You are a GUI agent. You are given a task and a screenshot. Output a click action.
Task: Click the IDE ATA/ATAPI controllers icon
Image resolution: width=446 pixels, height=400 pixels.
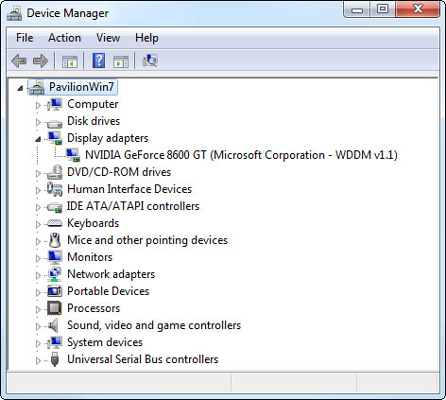click(x=55, y=208)
